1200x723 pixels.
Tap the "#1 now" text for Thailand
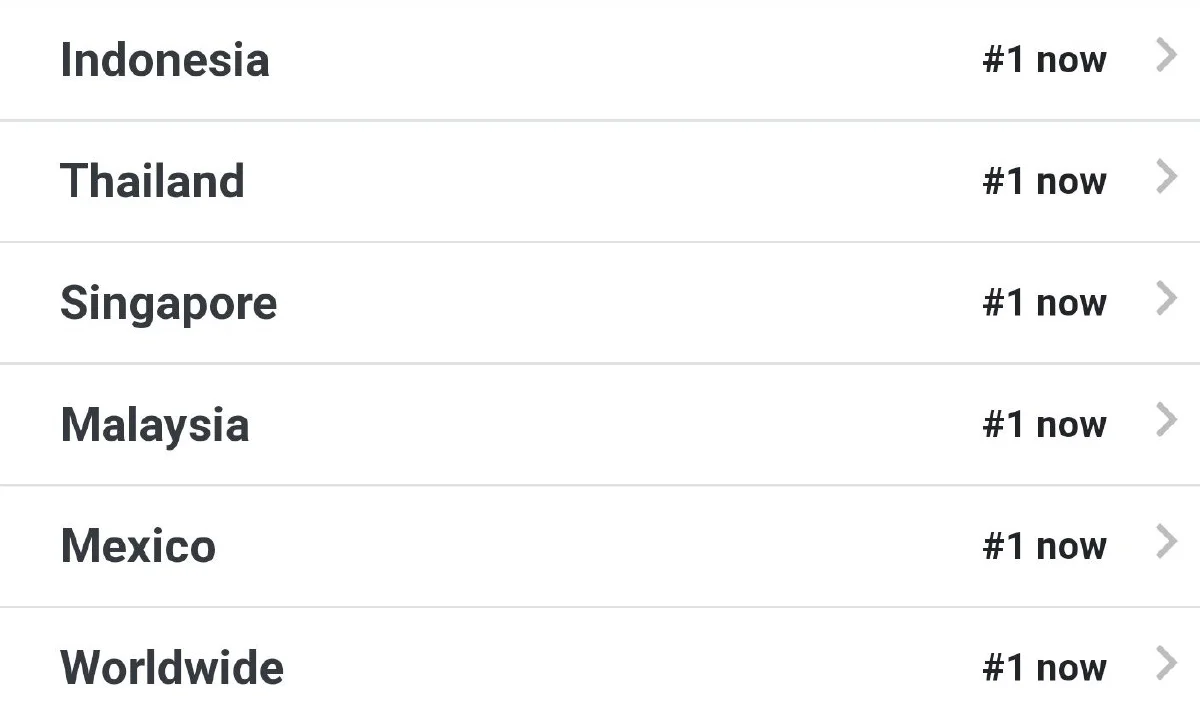click(1044, 182)
